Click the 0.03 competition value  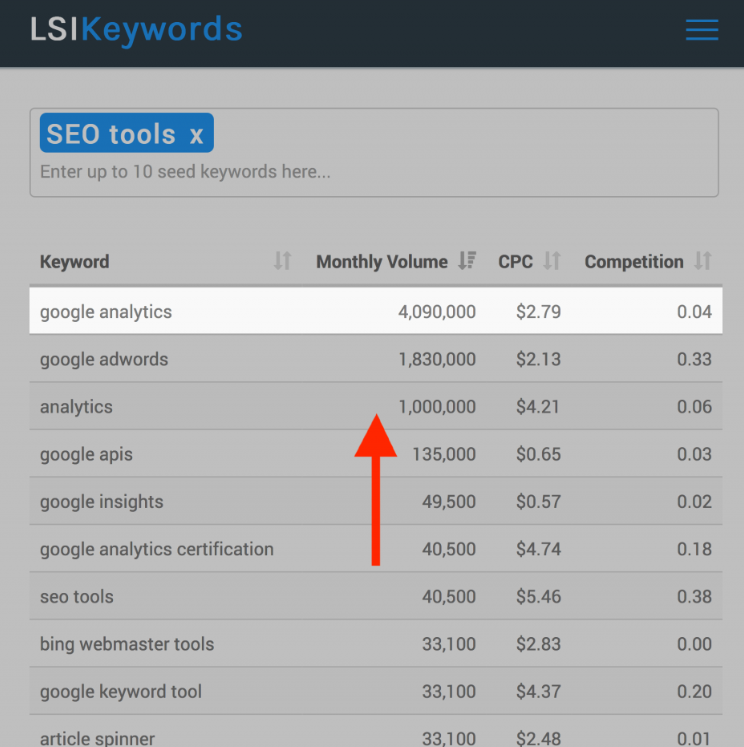(694, 454)
